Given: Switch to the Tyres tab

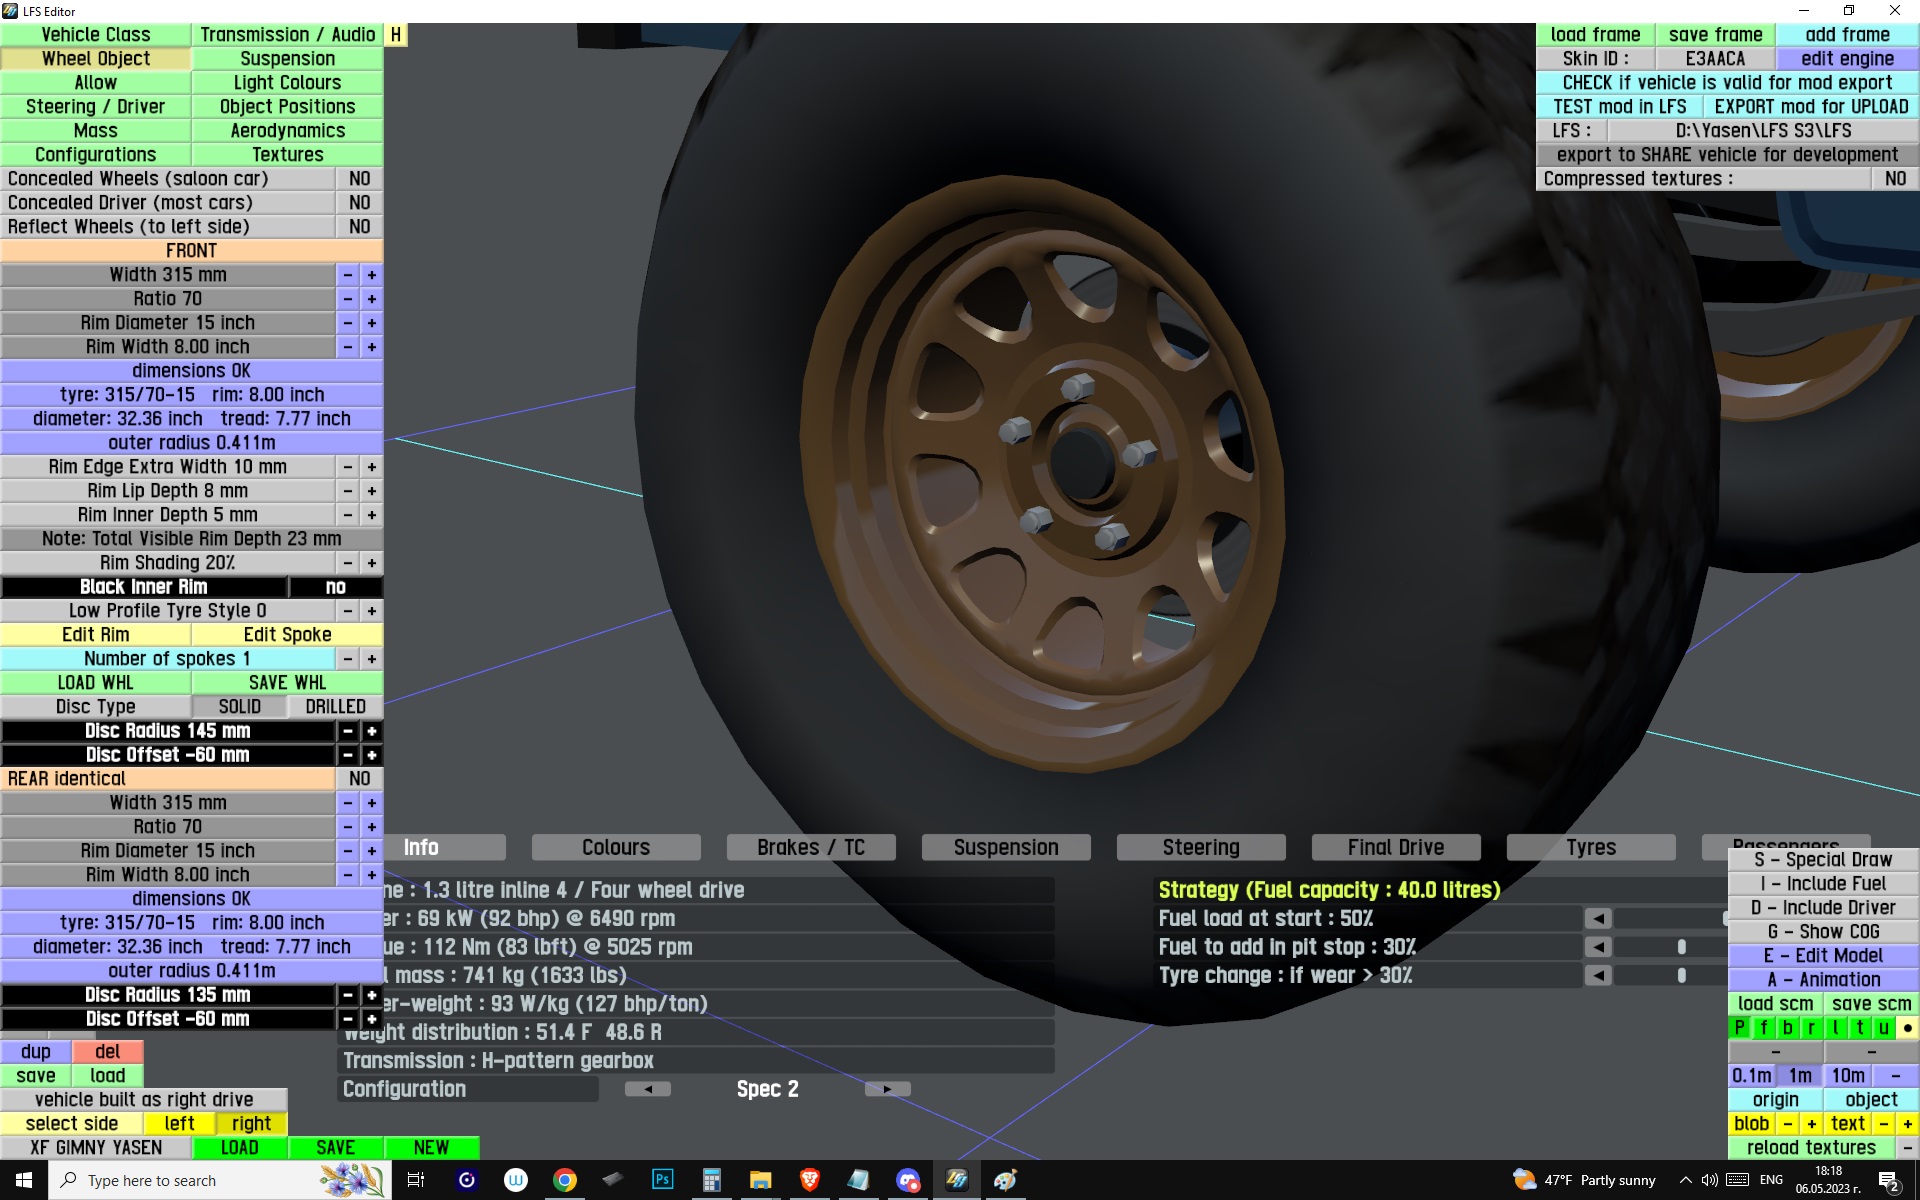Looking at the screenshot, I should (x=1590, y=848).
